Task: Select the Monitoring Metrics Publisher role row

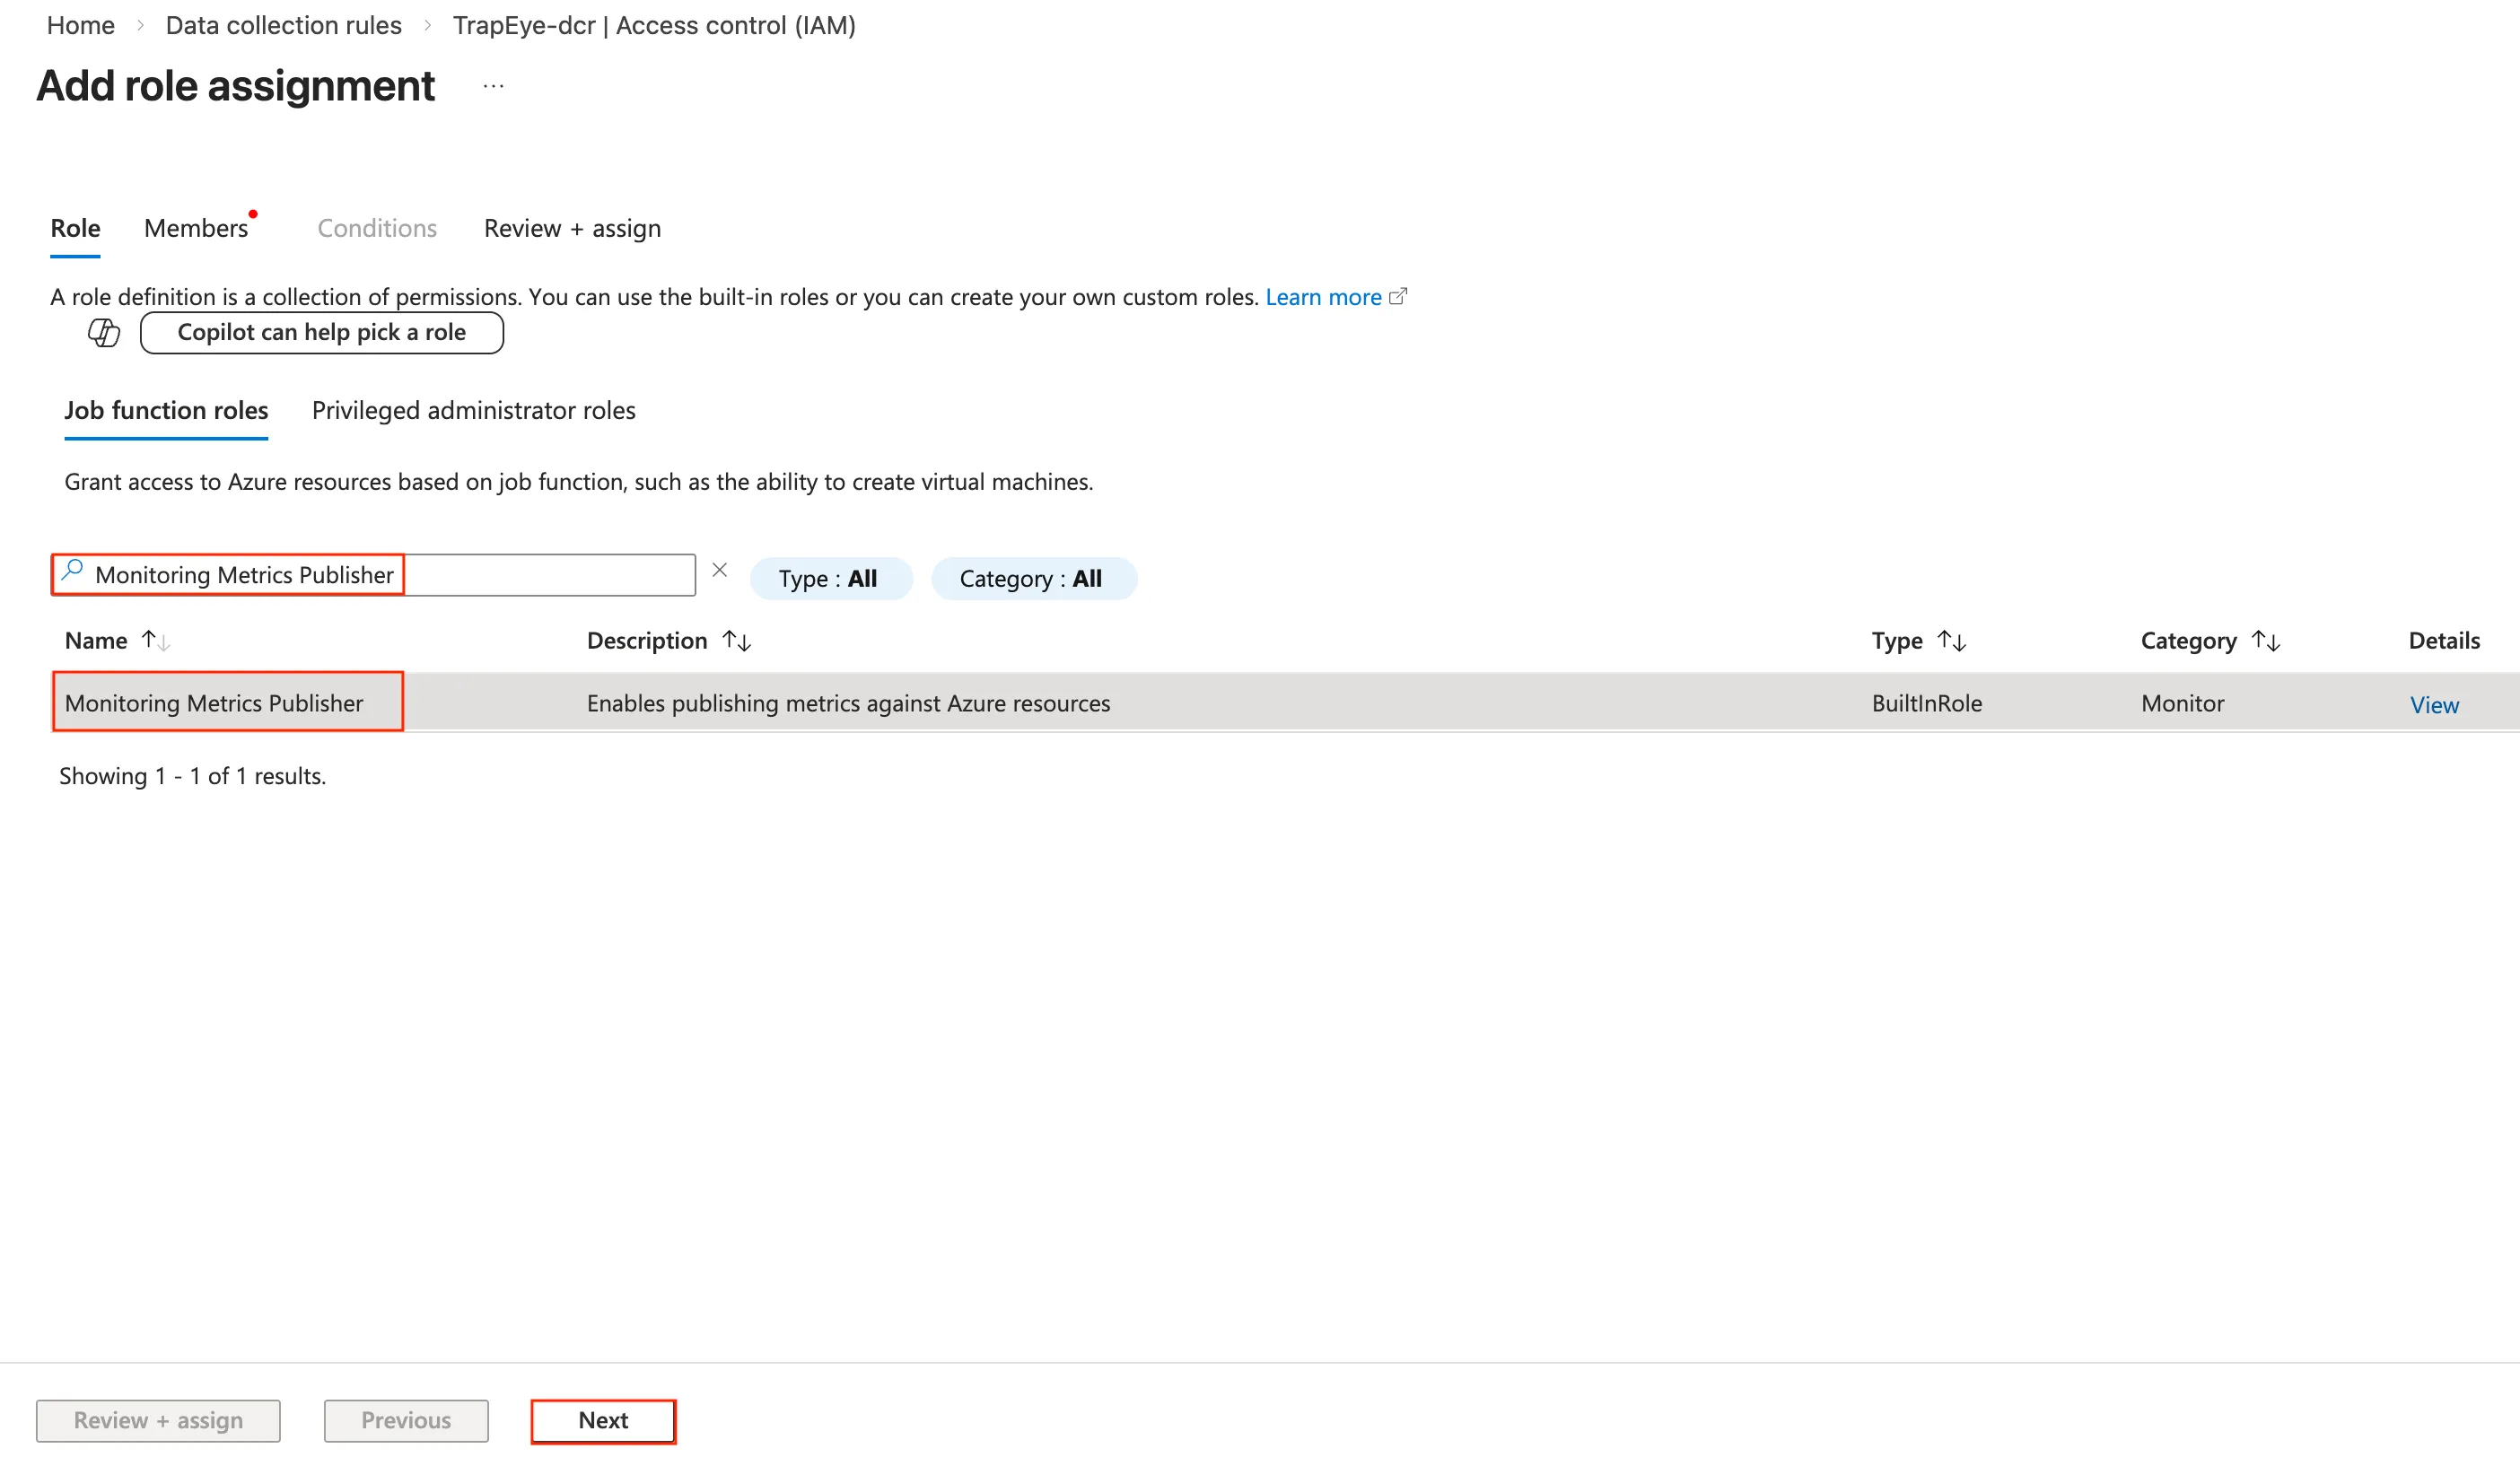Action: (x=1285, y=702)
